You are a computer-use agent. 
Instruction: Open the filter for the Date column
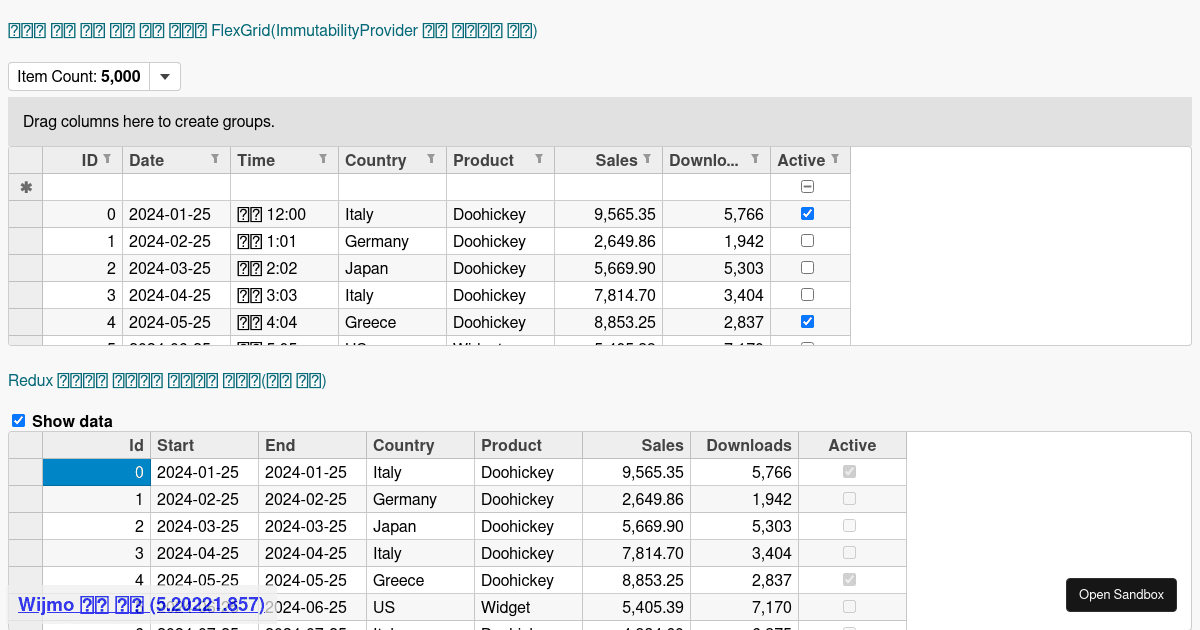click(215, 157)
